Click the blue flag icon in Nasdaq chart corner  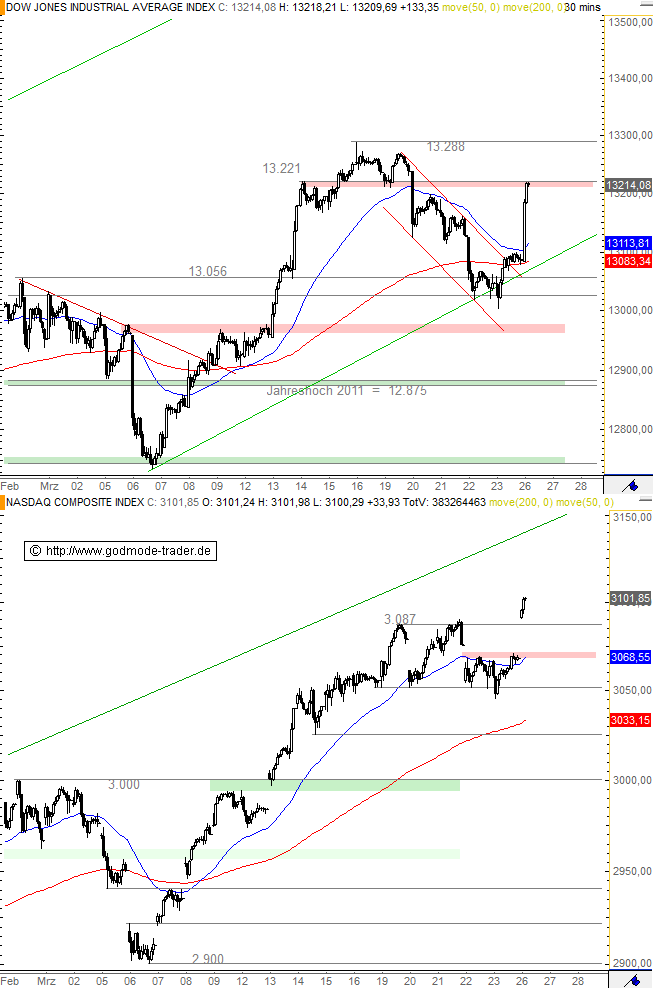coord(630,980)
